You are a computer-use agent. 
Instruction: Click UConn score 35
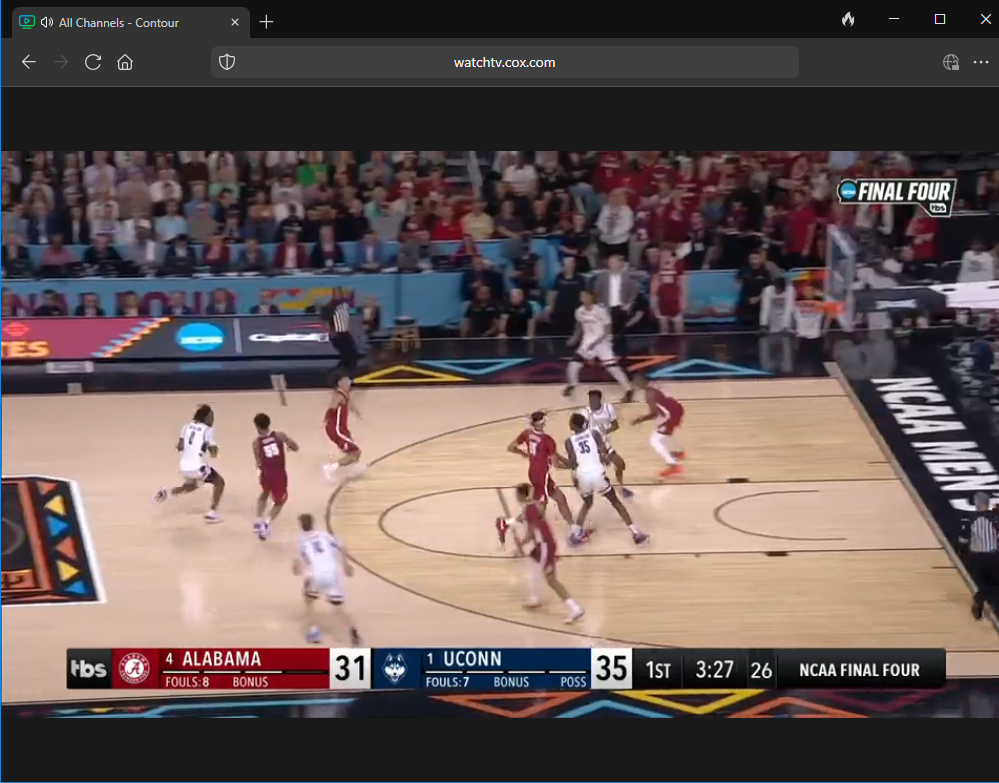pos(611,668)
